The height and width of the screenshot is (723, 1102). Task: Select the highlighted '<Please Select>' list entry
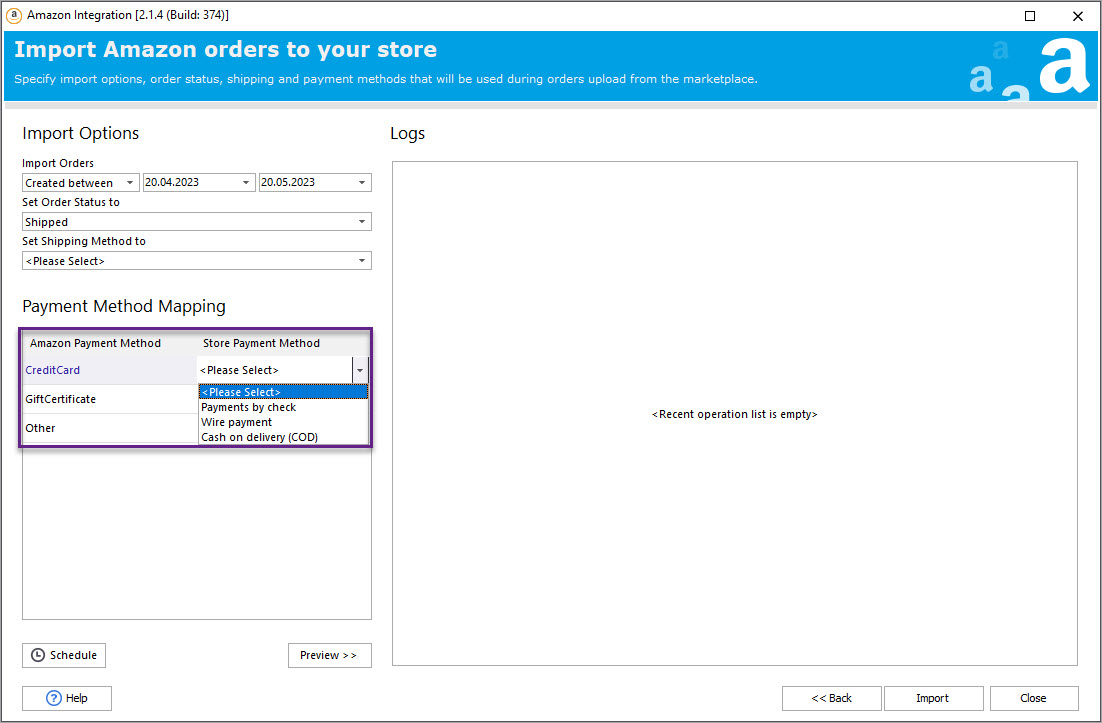[x=241, y=392]
